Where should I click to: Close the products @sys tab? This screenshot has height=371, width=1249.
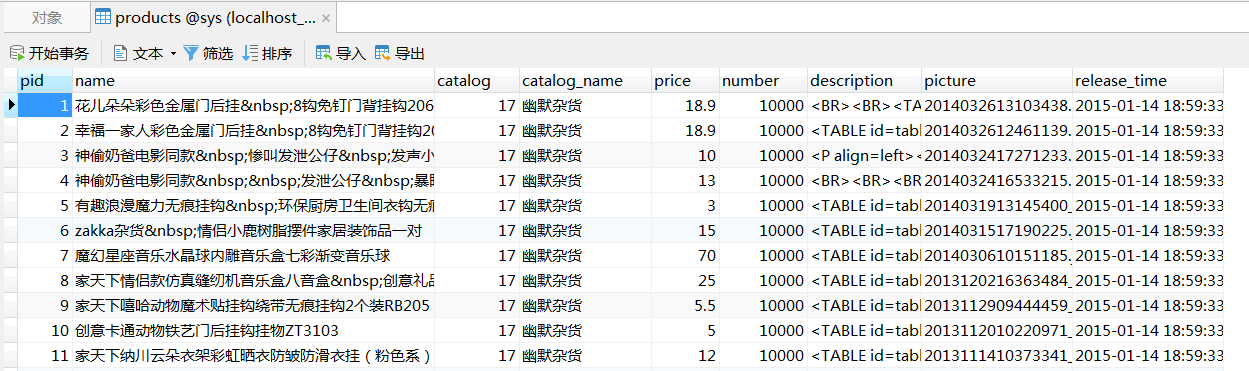(327, 18)
